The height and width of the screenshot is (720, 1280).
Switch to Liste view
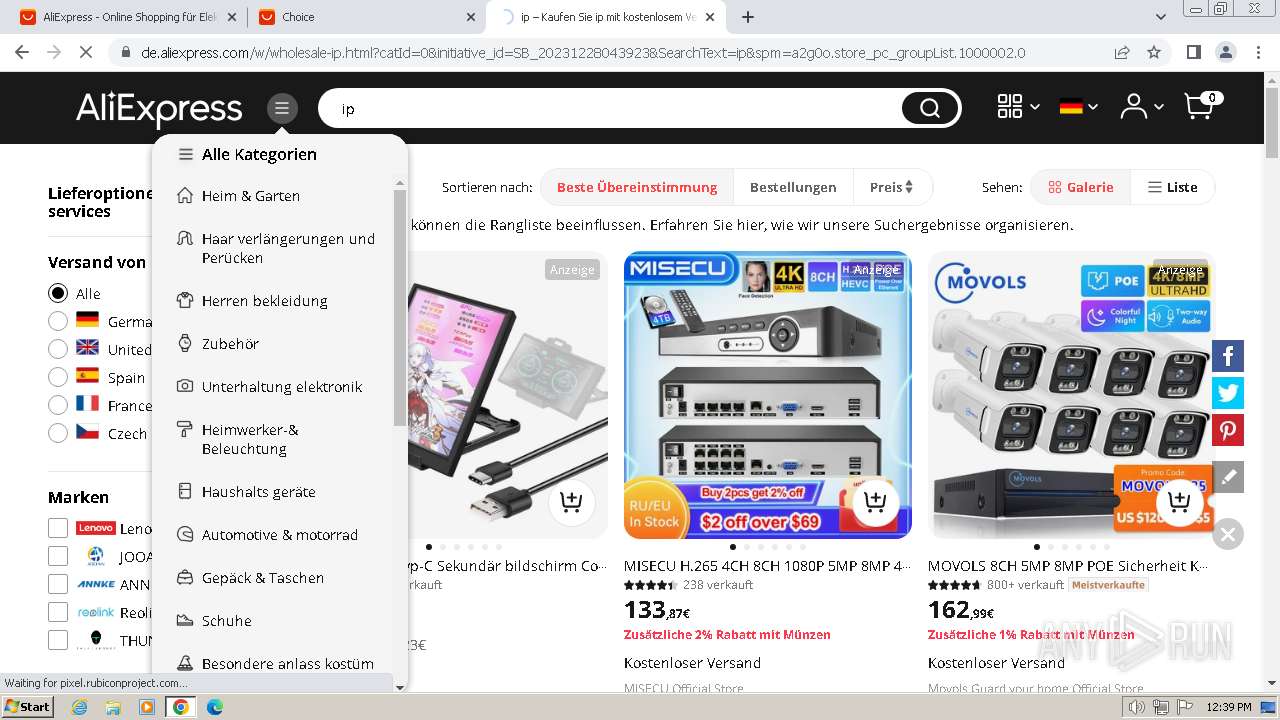click(1172, 187)
